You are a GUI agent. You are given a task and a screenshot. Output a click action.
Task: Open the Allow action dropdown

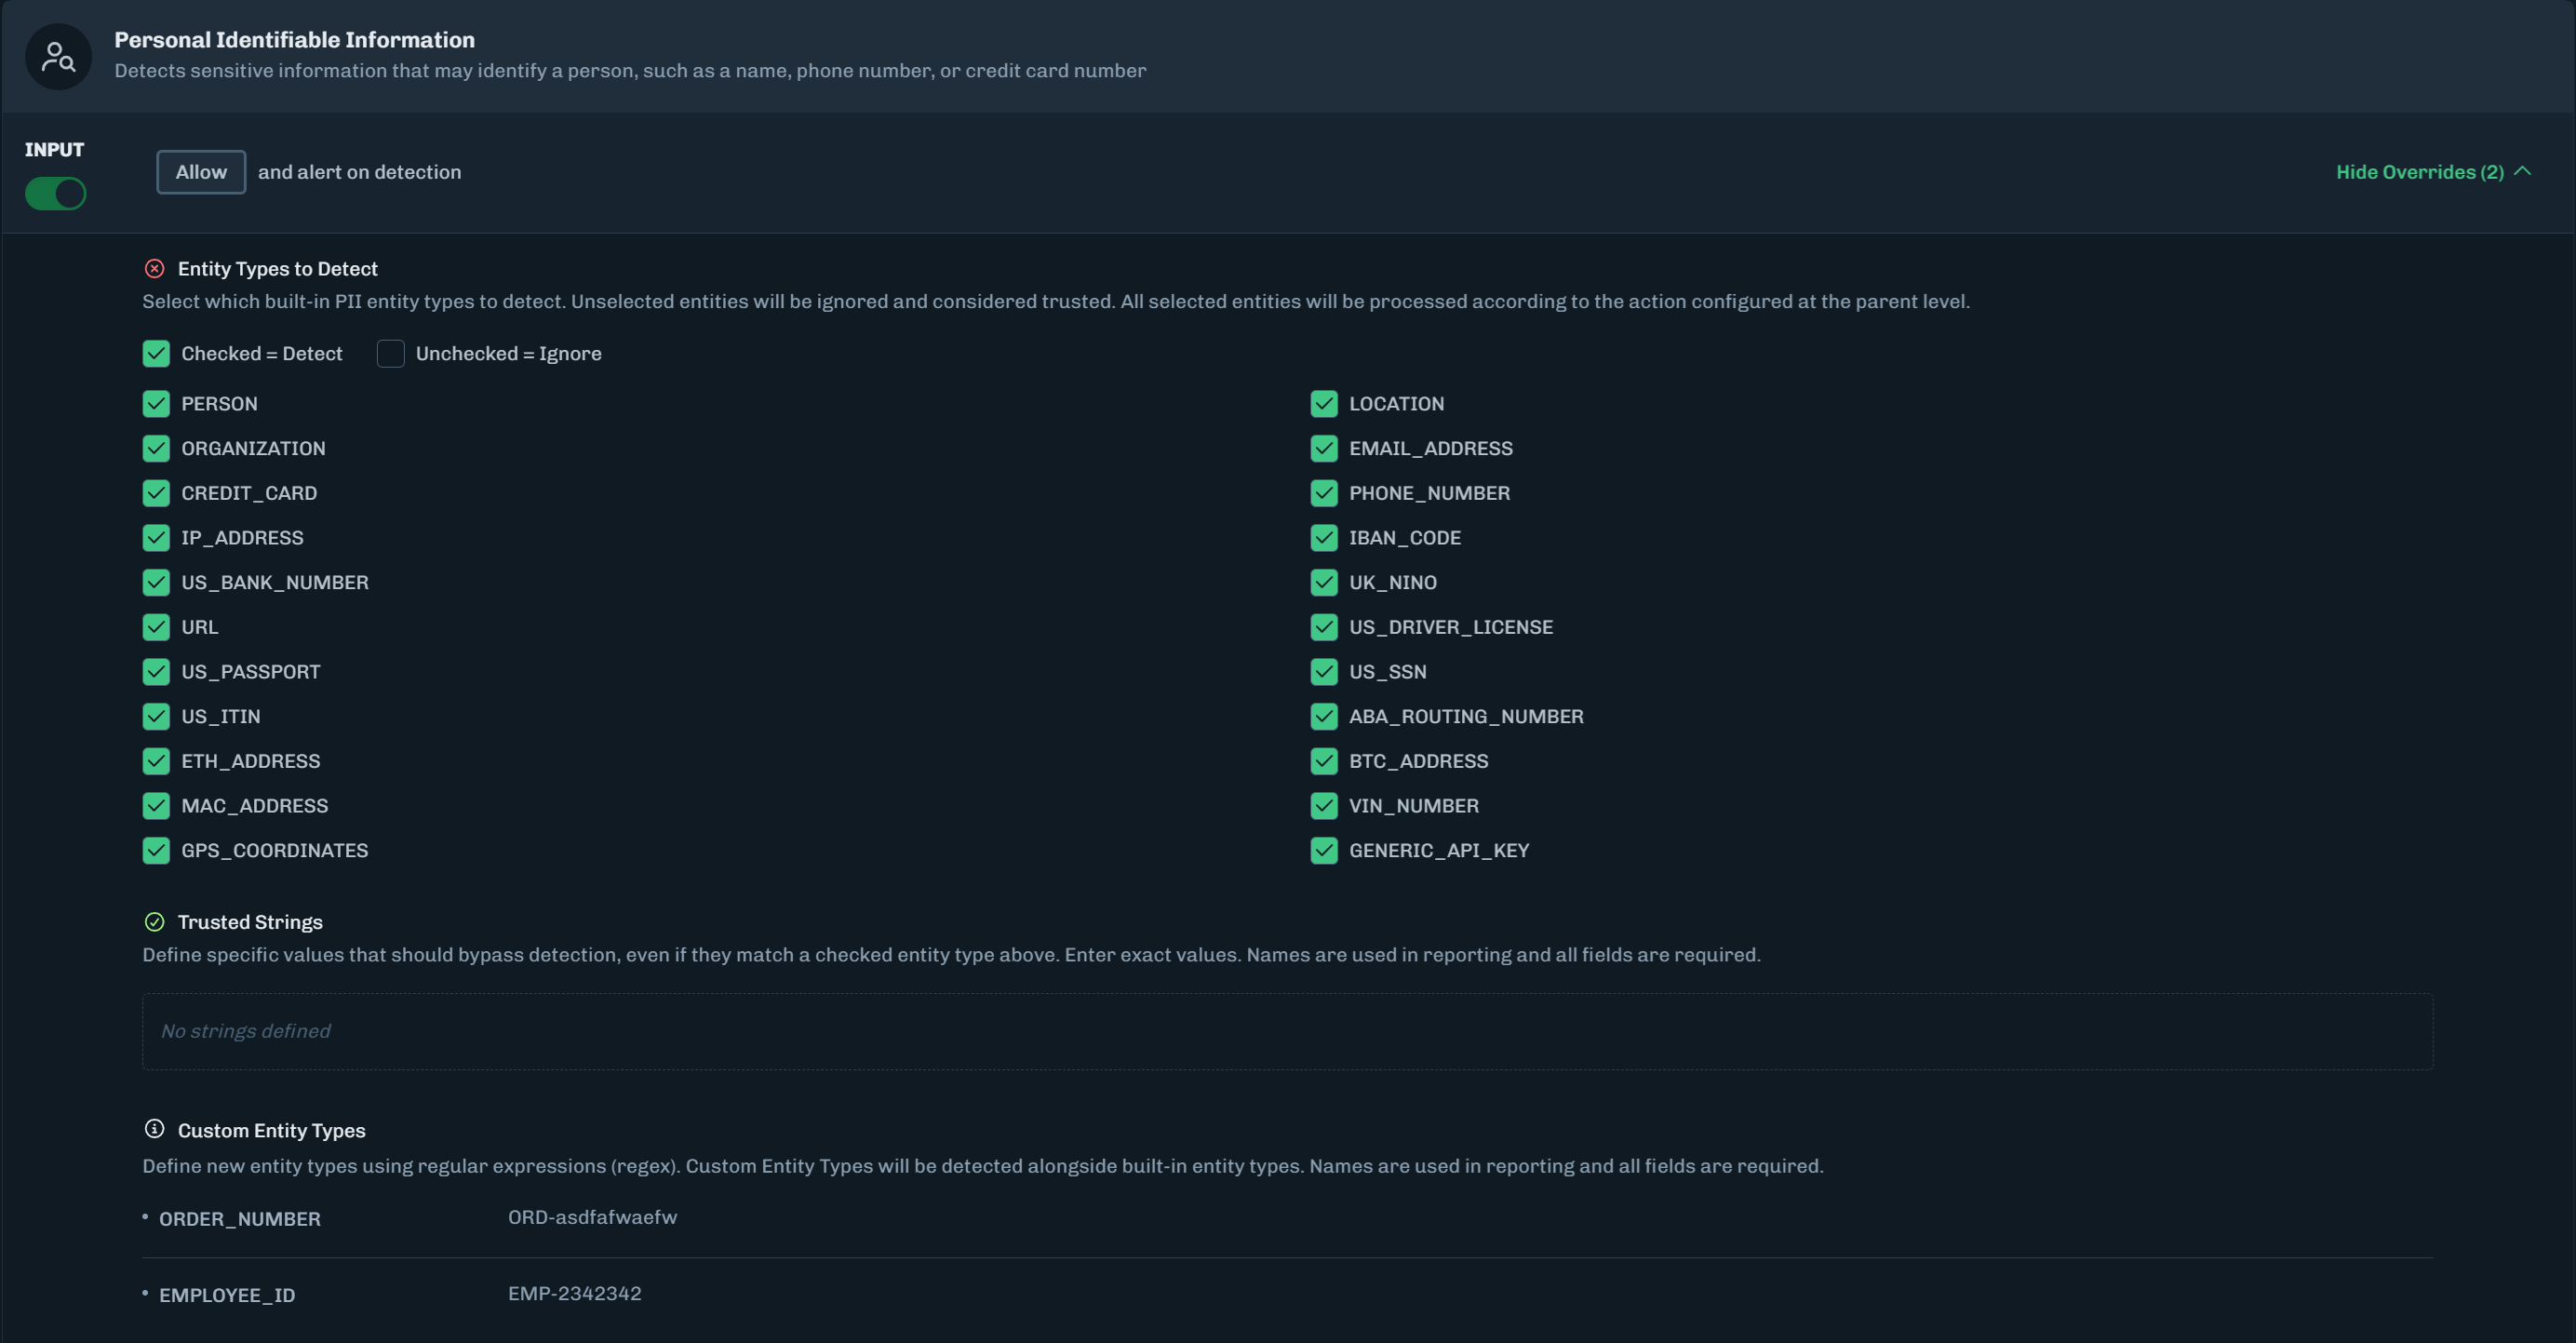pos(201,172)
